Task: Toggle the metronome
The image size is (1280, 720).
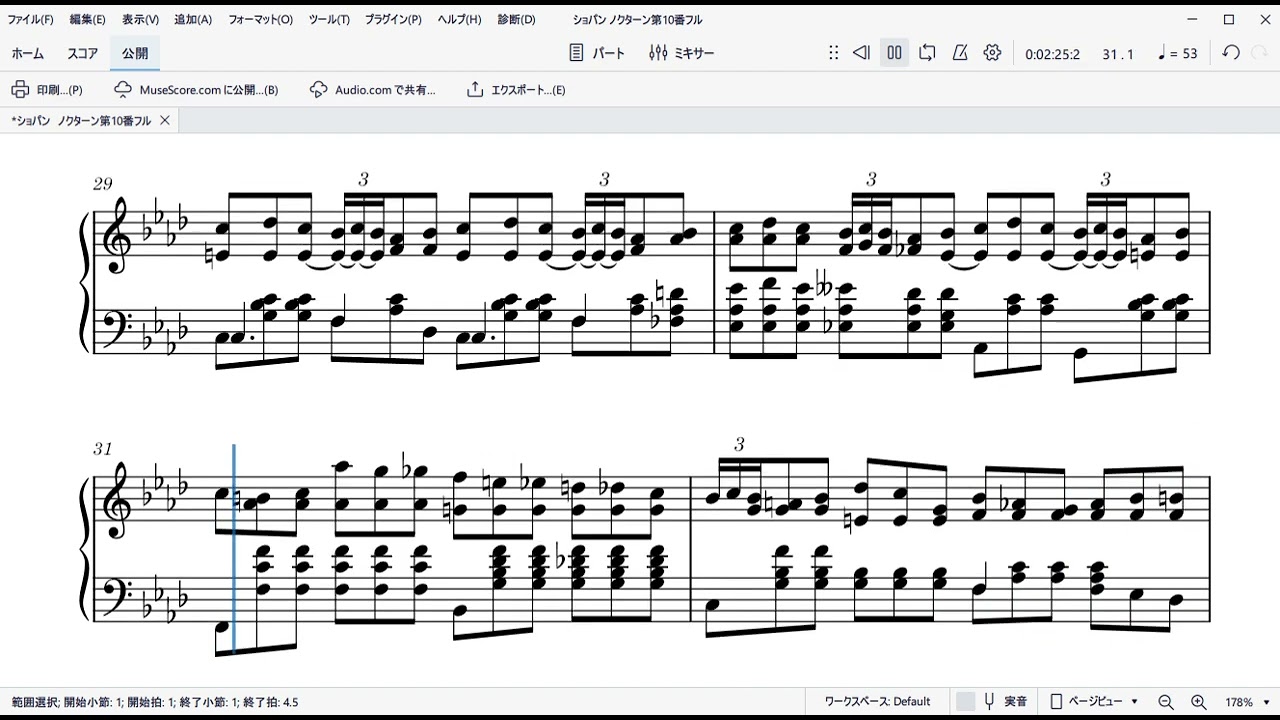Action: click(x=959, y=53)
